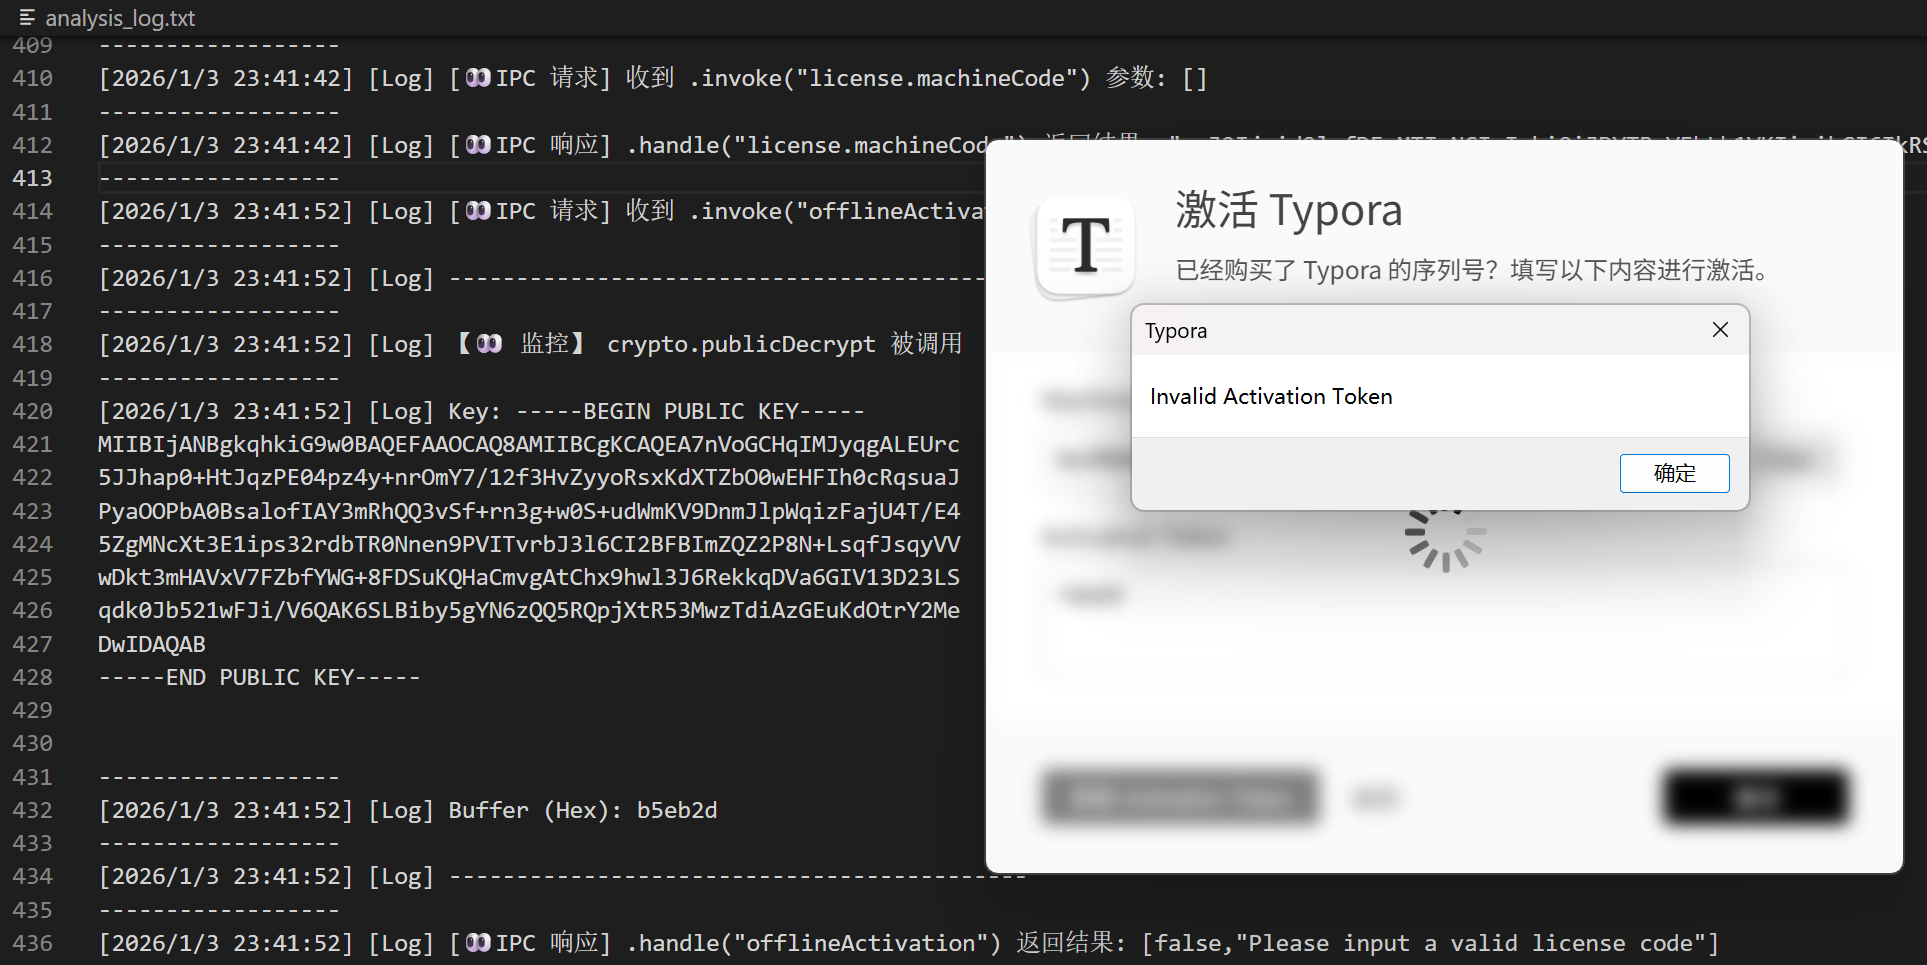The height and width of the screenshot is (965, 1927).
Task: Click the eyes icon on line 418
Action: coord(489,344)
